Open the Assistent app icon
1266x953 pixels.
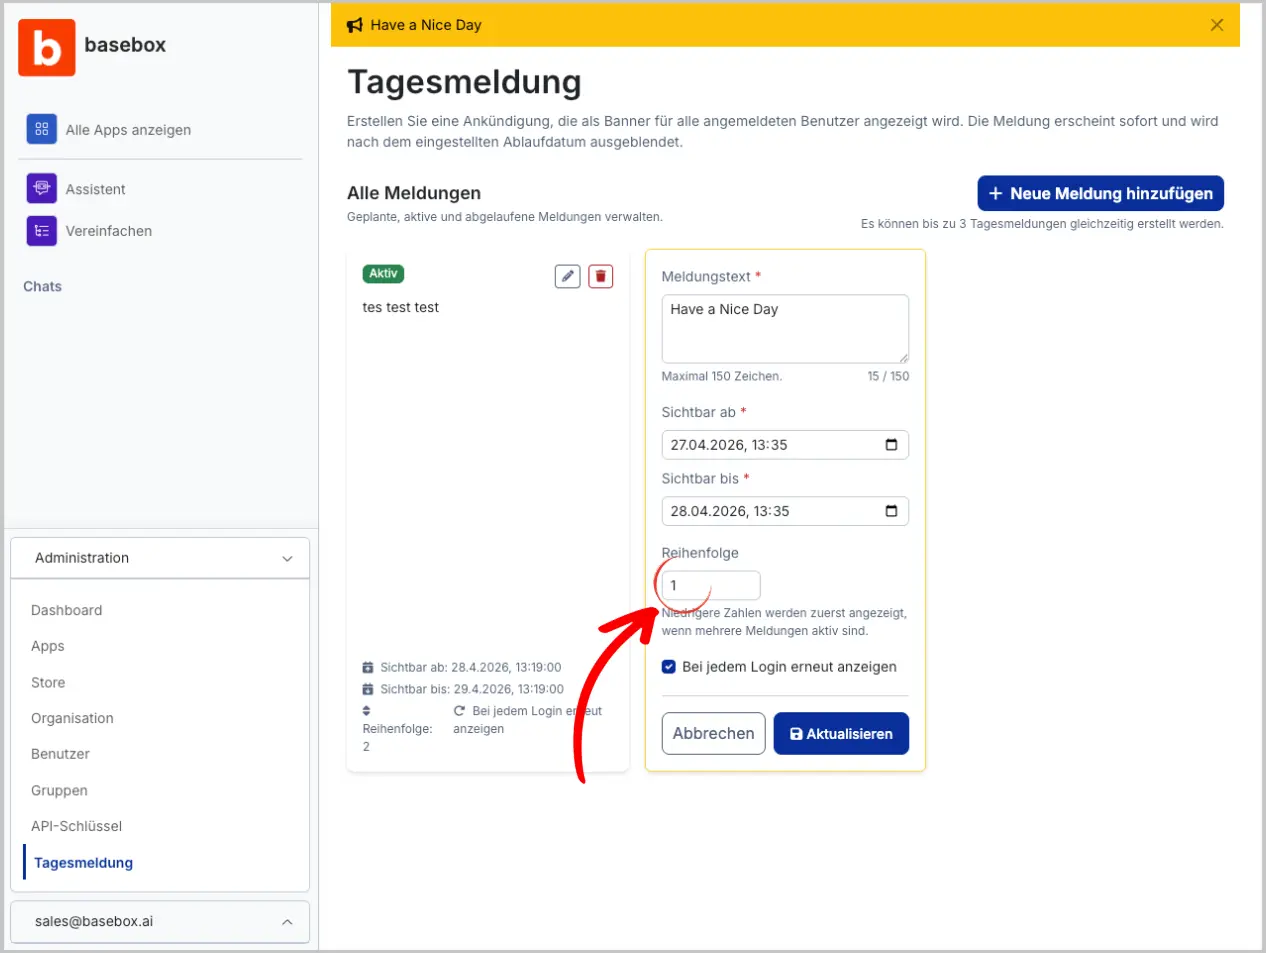(x=41, y=188)
